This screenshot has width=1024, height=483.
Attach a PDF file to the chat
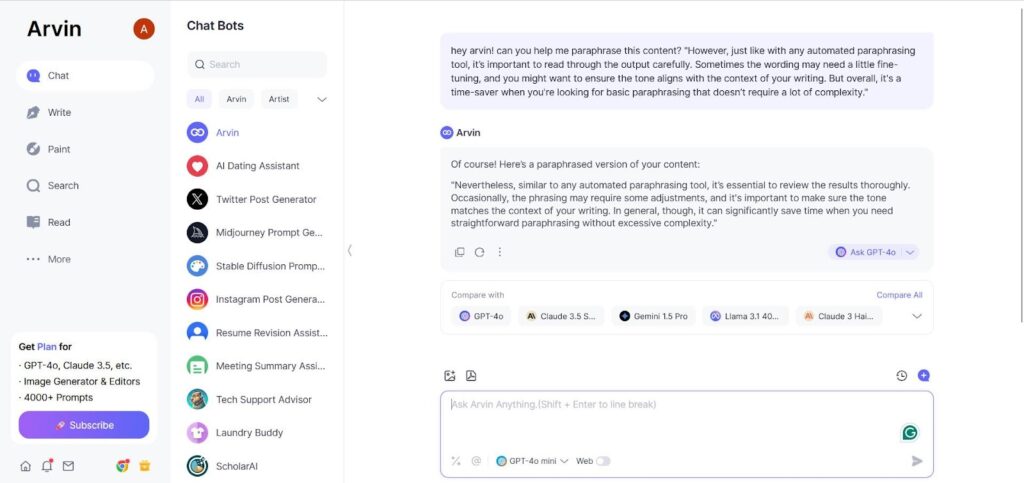click(x=471, y=375)
